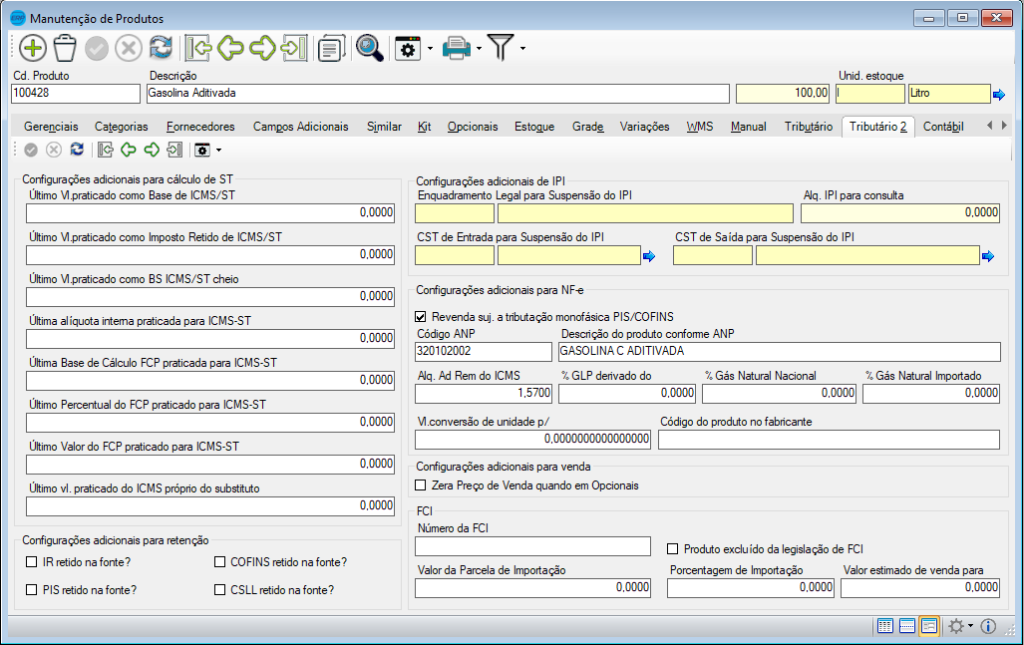Switch to grid view in status bar
Viewport: 1024px width, 645px height.
[x=885, y=626]
